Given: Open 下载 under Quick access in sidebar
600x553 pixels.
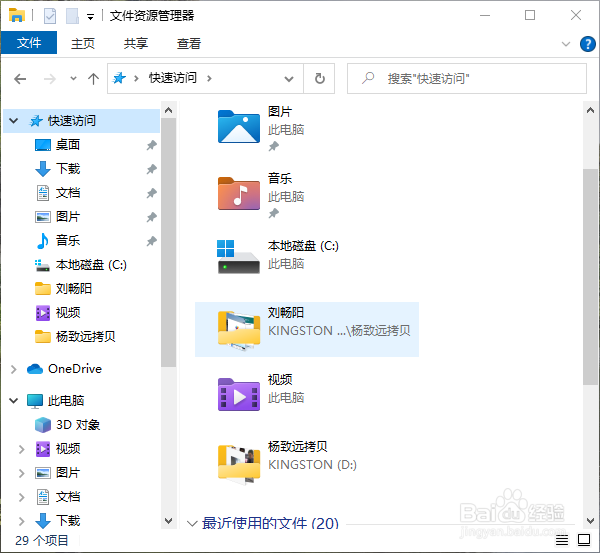Looking at the screenshot, I should click(x=68, y=169).
